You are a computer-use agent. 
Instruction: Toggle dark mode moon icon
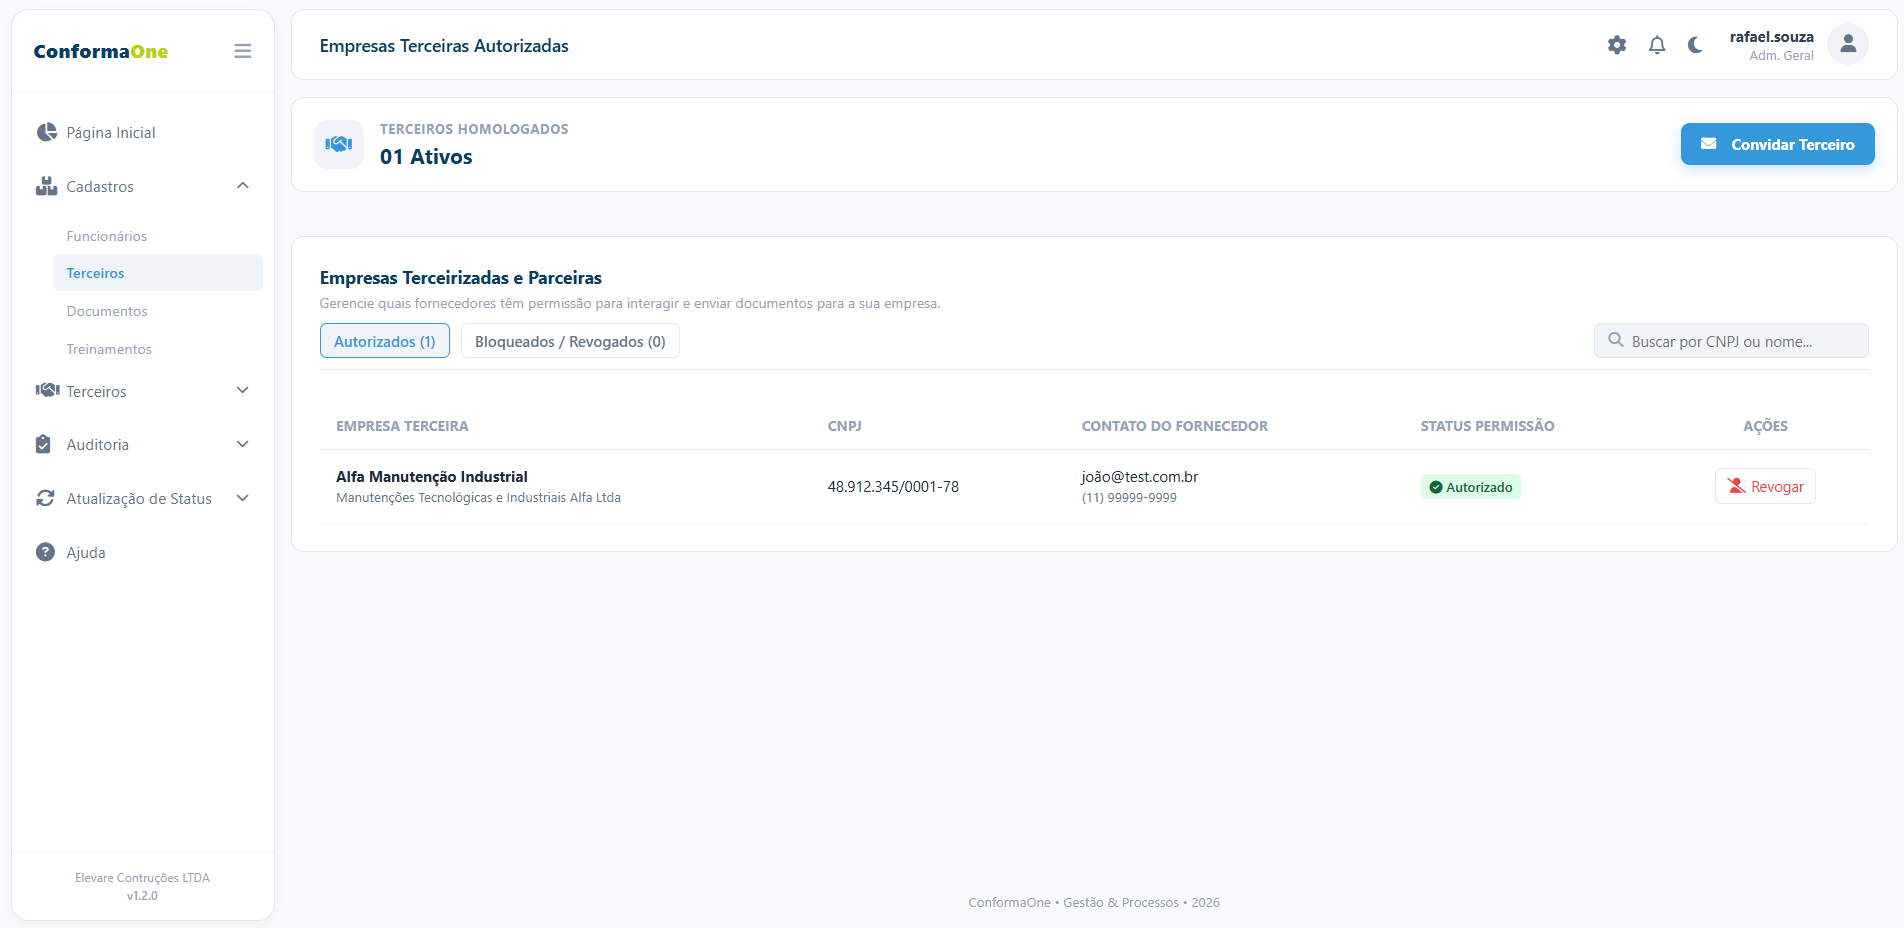click(x=1695, y=45)
